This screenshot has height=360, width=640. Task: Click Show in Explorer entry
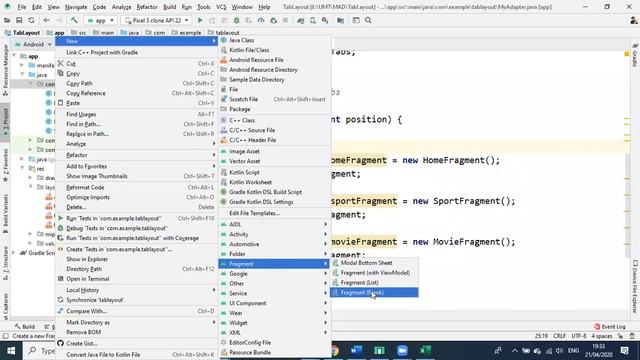137,259
